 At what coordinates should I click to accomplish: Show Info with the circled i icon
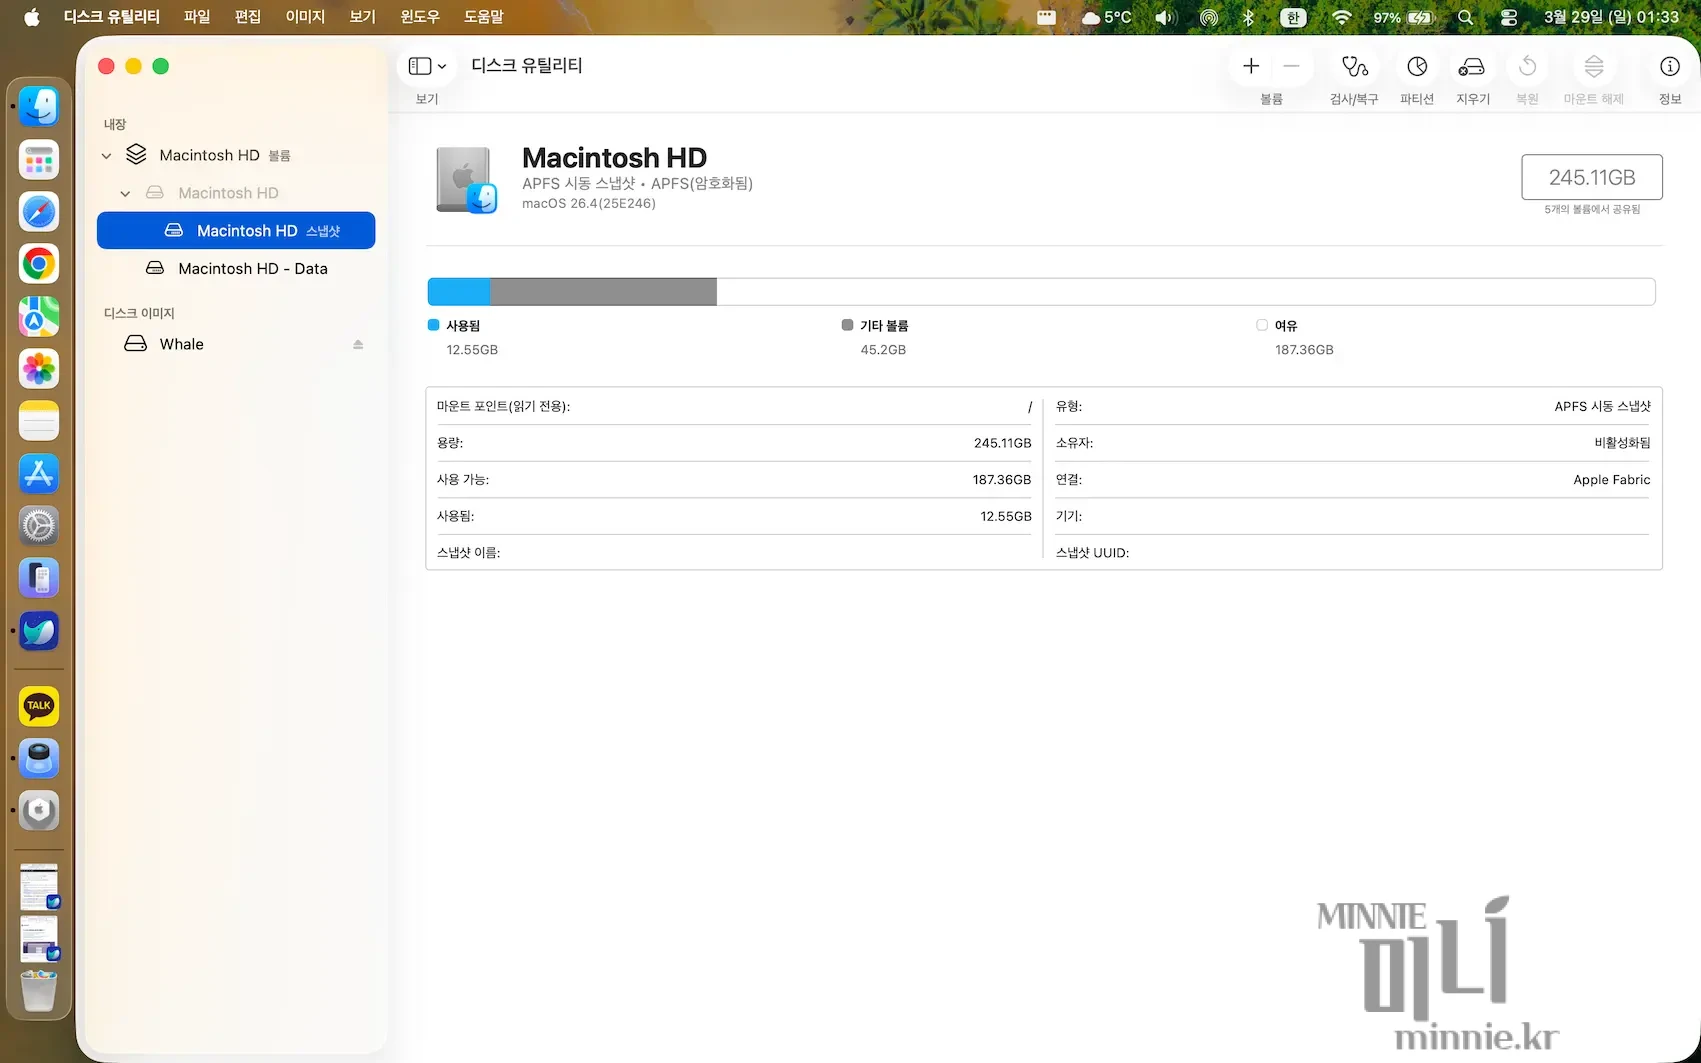coord(1670,67)
